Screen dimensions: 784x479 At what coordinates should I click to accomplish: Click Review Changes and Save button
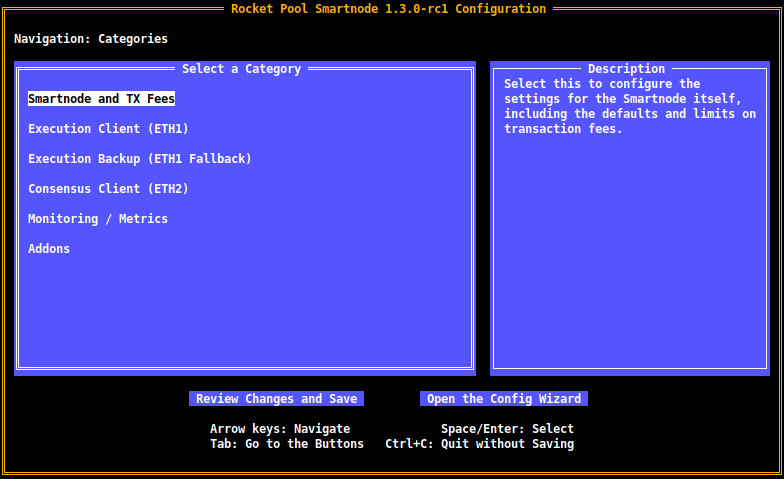tap(276, 399)
